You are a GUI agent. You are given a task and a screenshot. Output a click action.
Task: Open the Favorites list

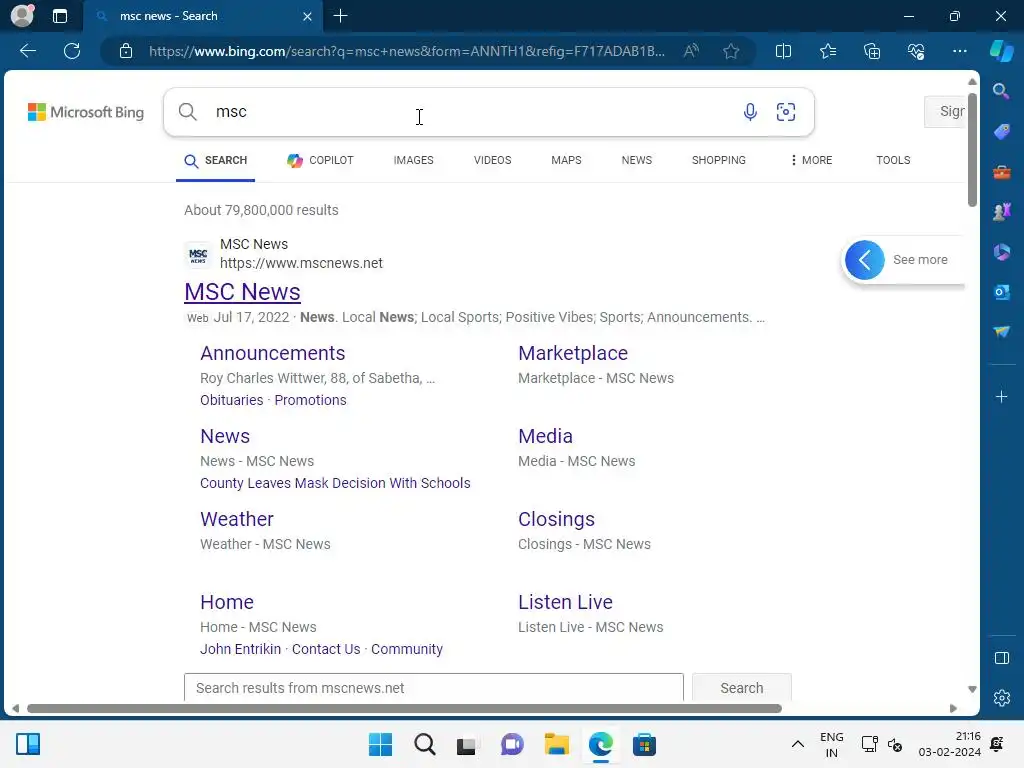(827, 51)
